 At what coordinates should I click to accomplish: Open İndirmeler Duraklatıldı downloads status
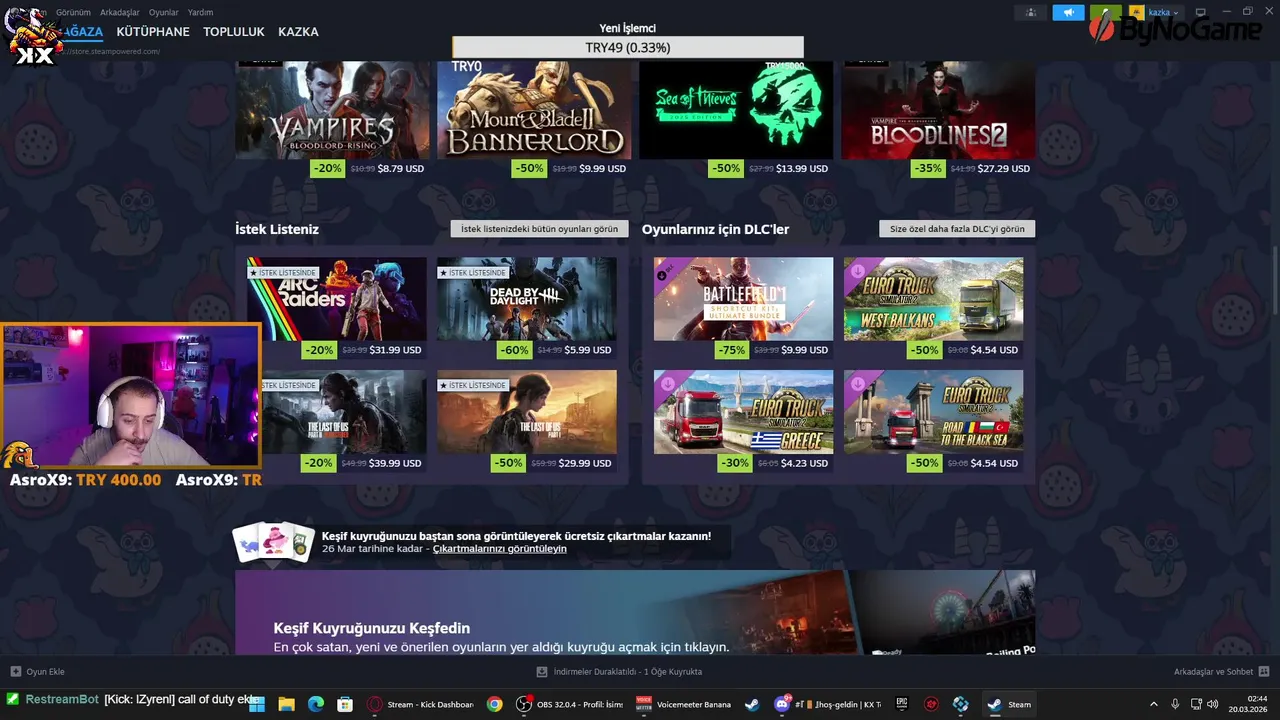coord(619,672)
